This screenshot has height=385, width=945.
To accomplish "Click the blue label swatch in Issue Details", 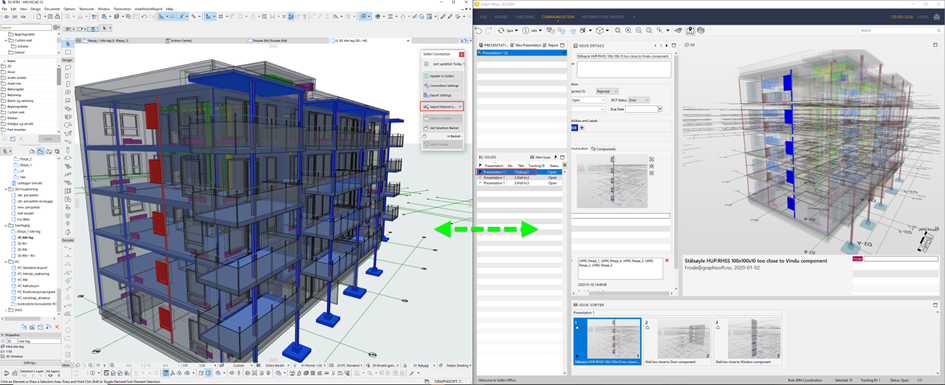I will pyautogui.click(x=574, y=128).
